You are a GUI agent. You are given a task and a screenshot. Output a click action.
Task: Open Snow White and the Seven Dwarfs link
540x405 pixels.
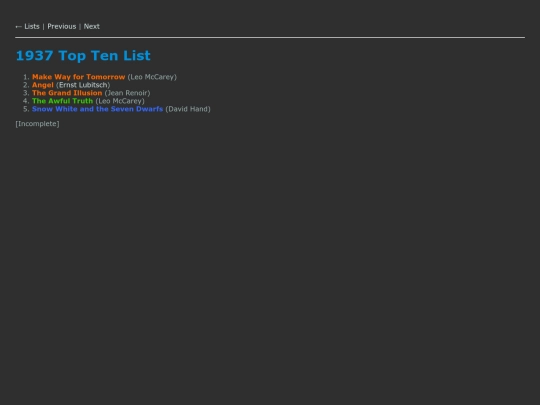coord(97,109)
